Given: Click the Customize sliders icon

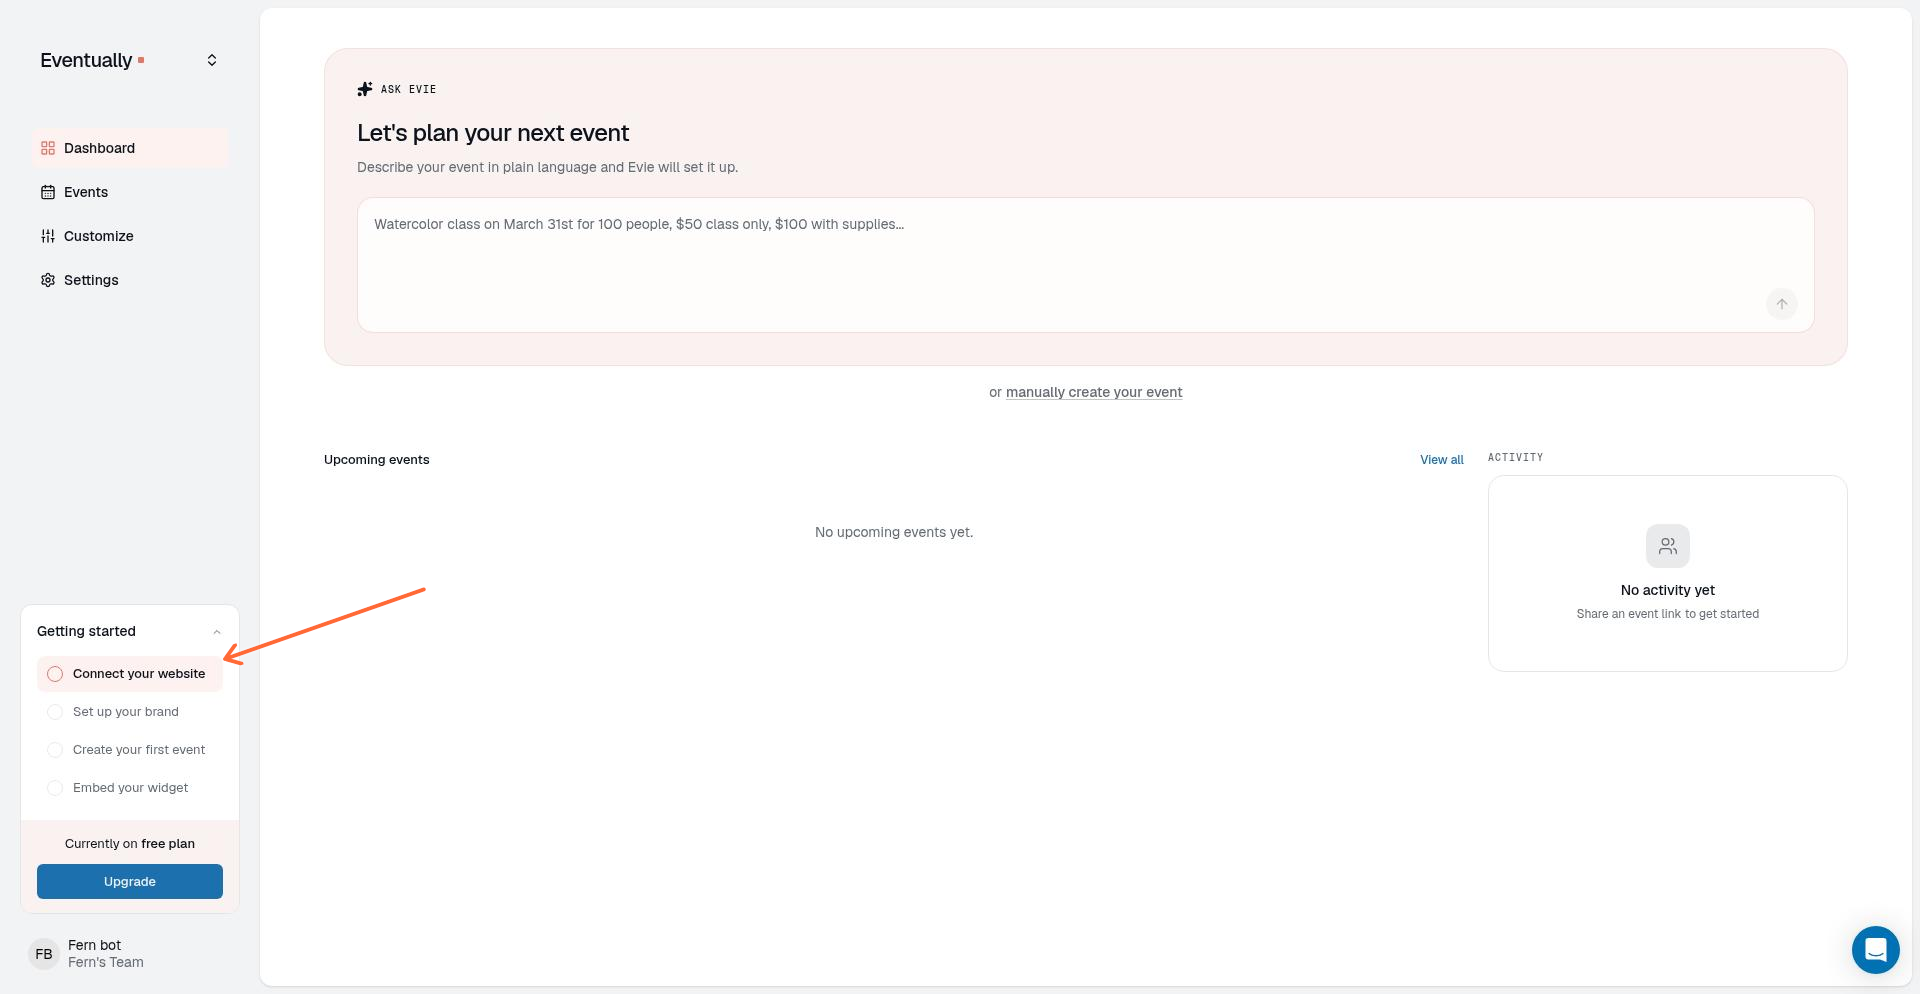Looking at the screenshot, I should pyautogui.click(x=48, y=236).
